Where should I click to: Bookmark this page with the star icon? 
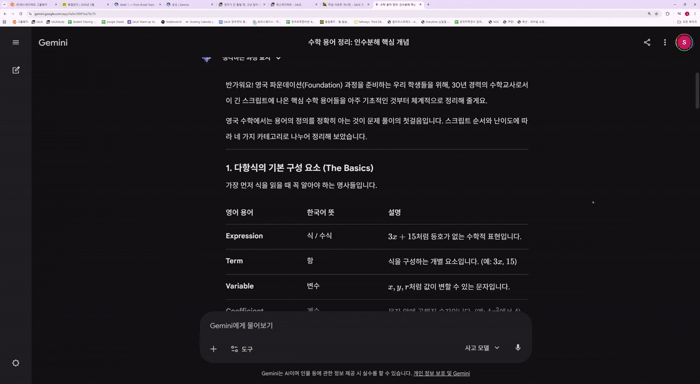(x=656, y=14)
